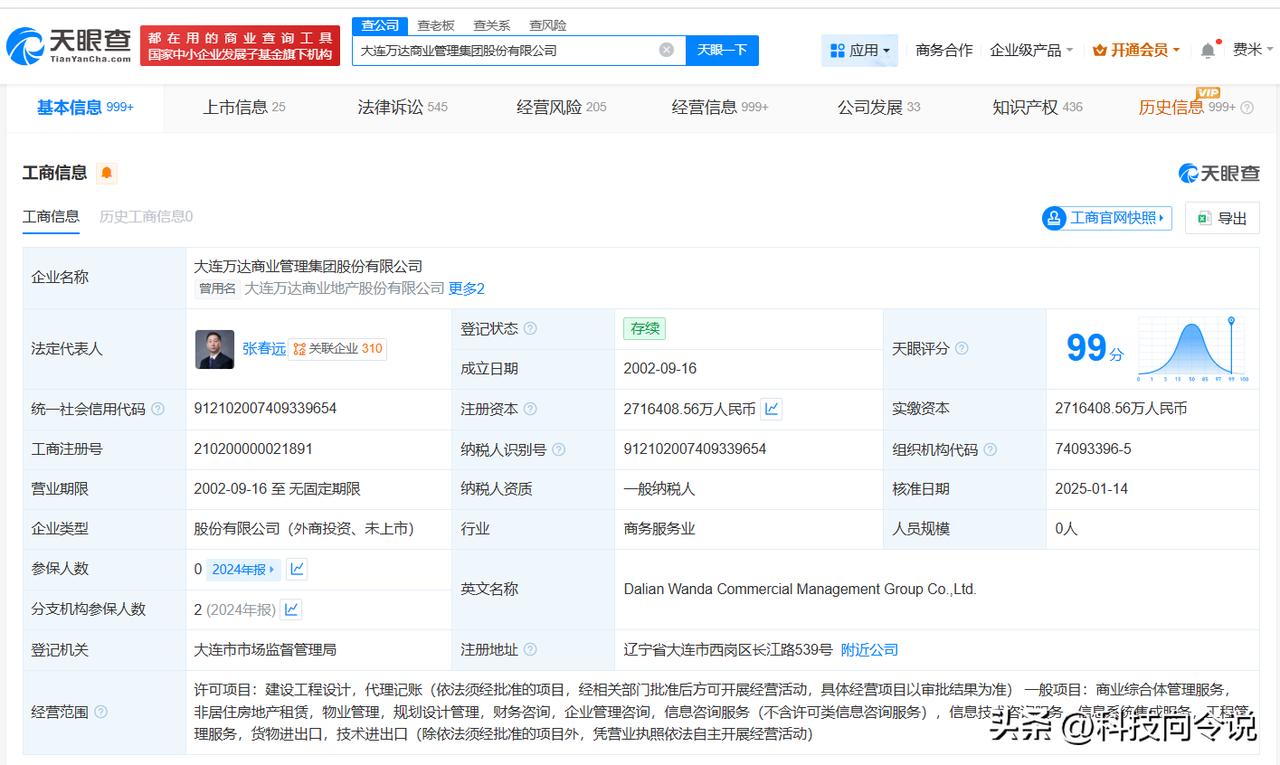Viewport: 1280px width, 765px height.
Task: Expand the 费米 user account menu
Action: point(1253,50)
